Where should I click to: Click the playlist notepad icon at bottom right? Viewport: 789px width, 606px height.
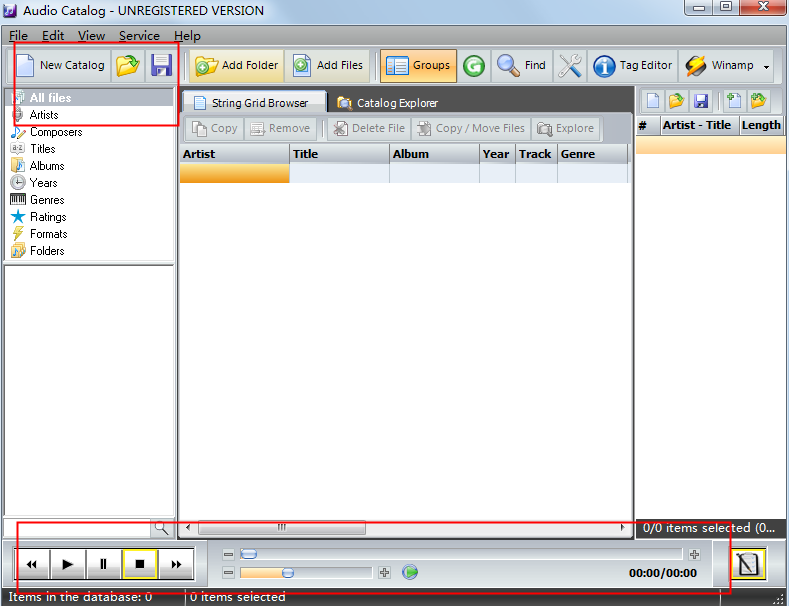click(x=748, y=564)
